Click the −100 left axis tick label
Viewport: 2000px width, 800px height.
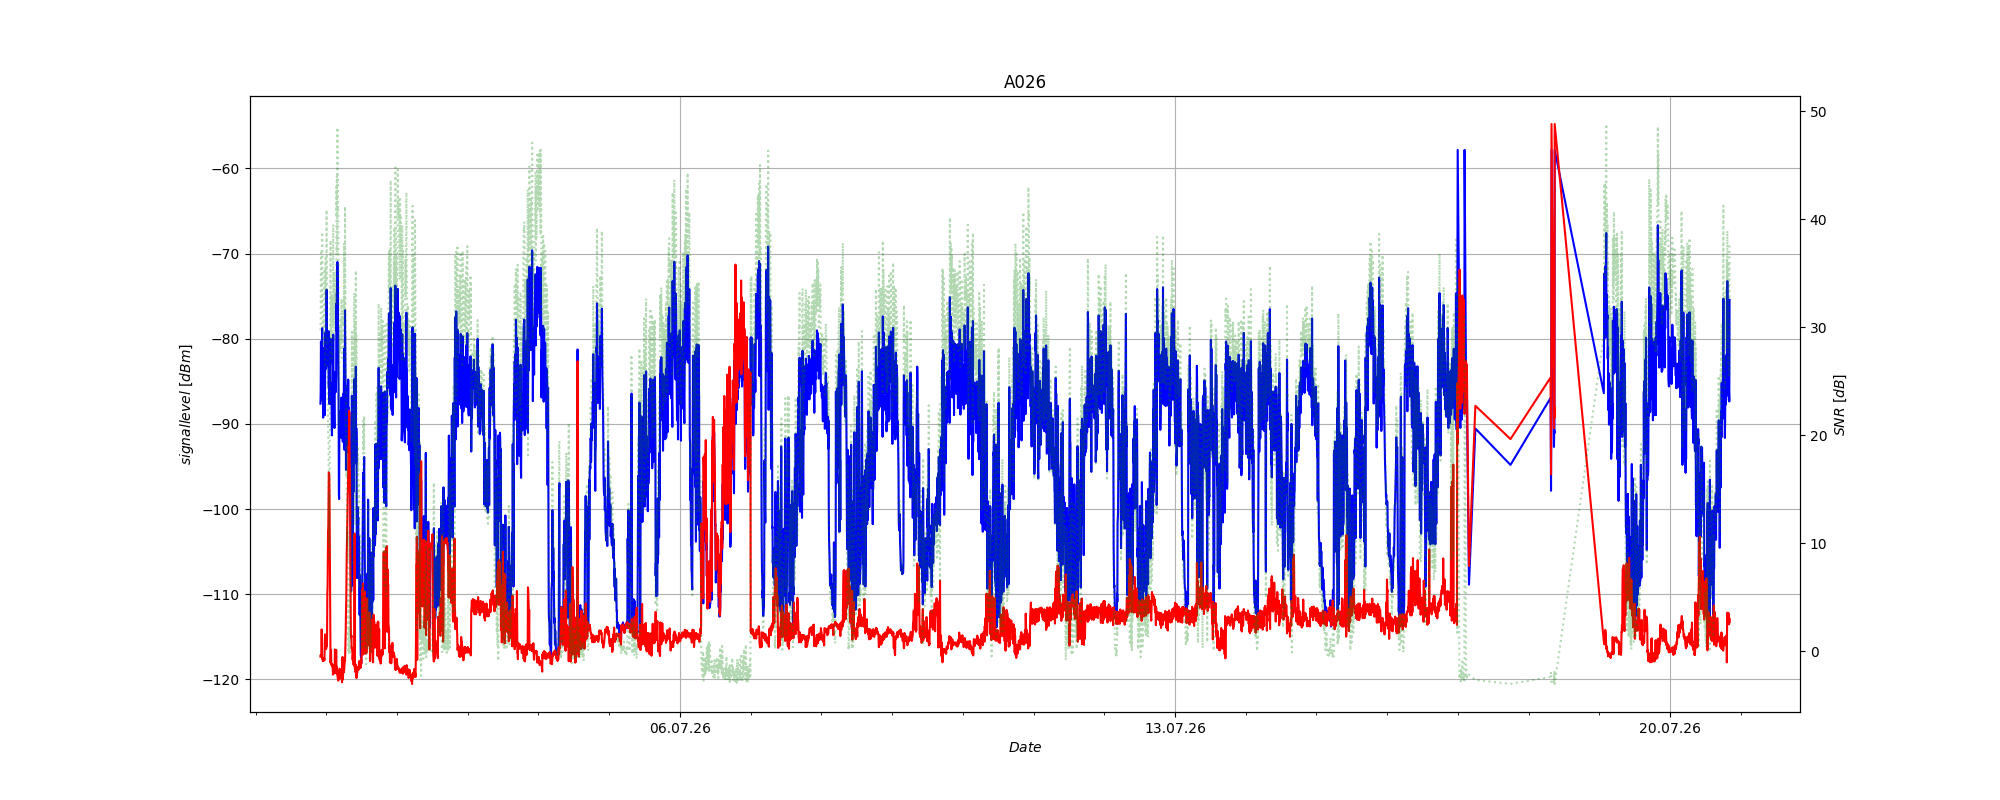point(221,510)
